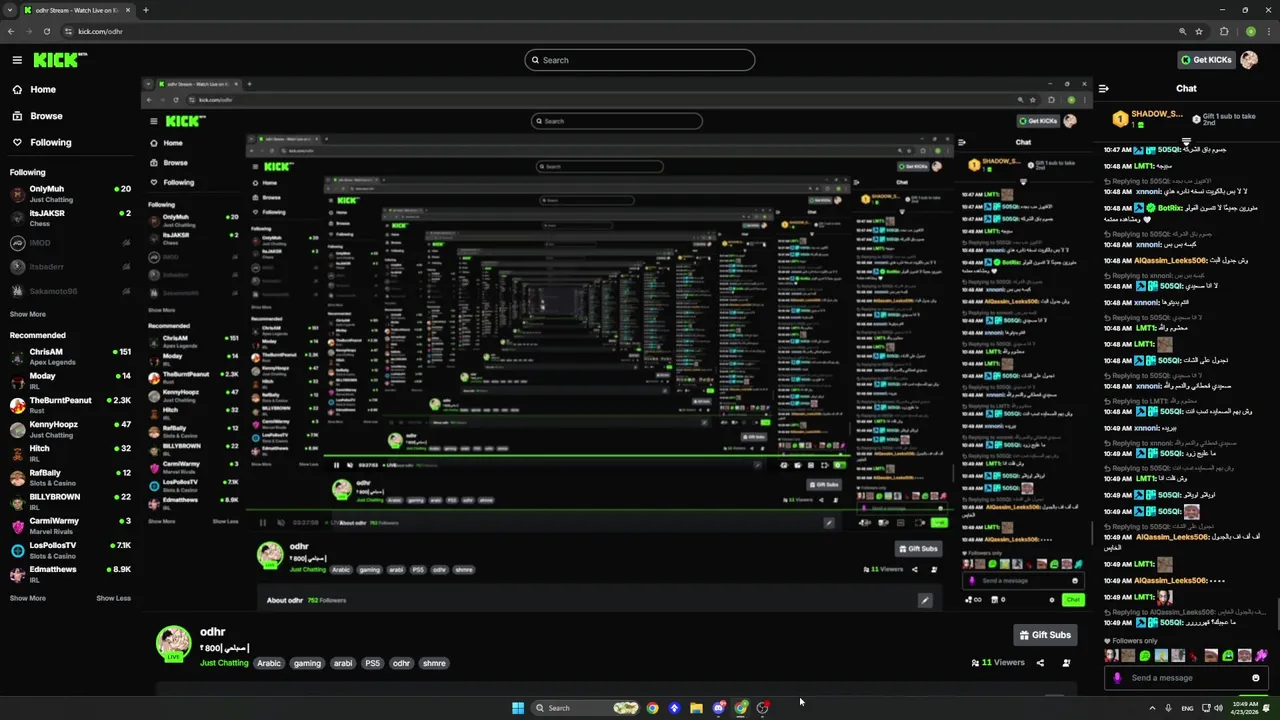Go back in browser
This screenshot has height=720, width=1280.
(11, 31)
